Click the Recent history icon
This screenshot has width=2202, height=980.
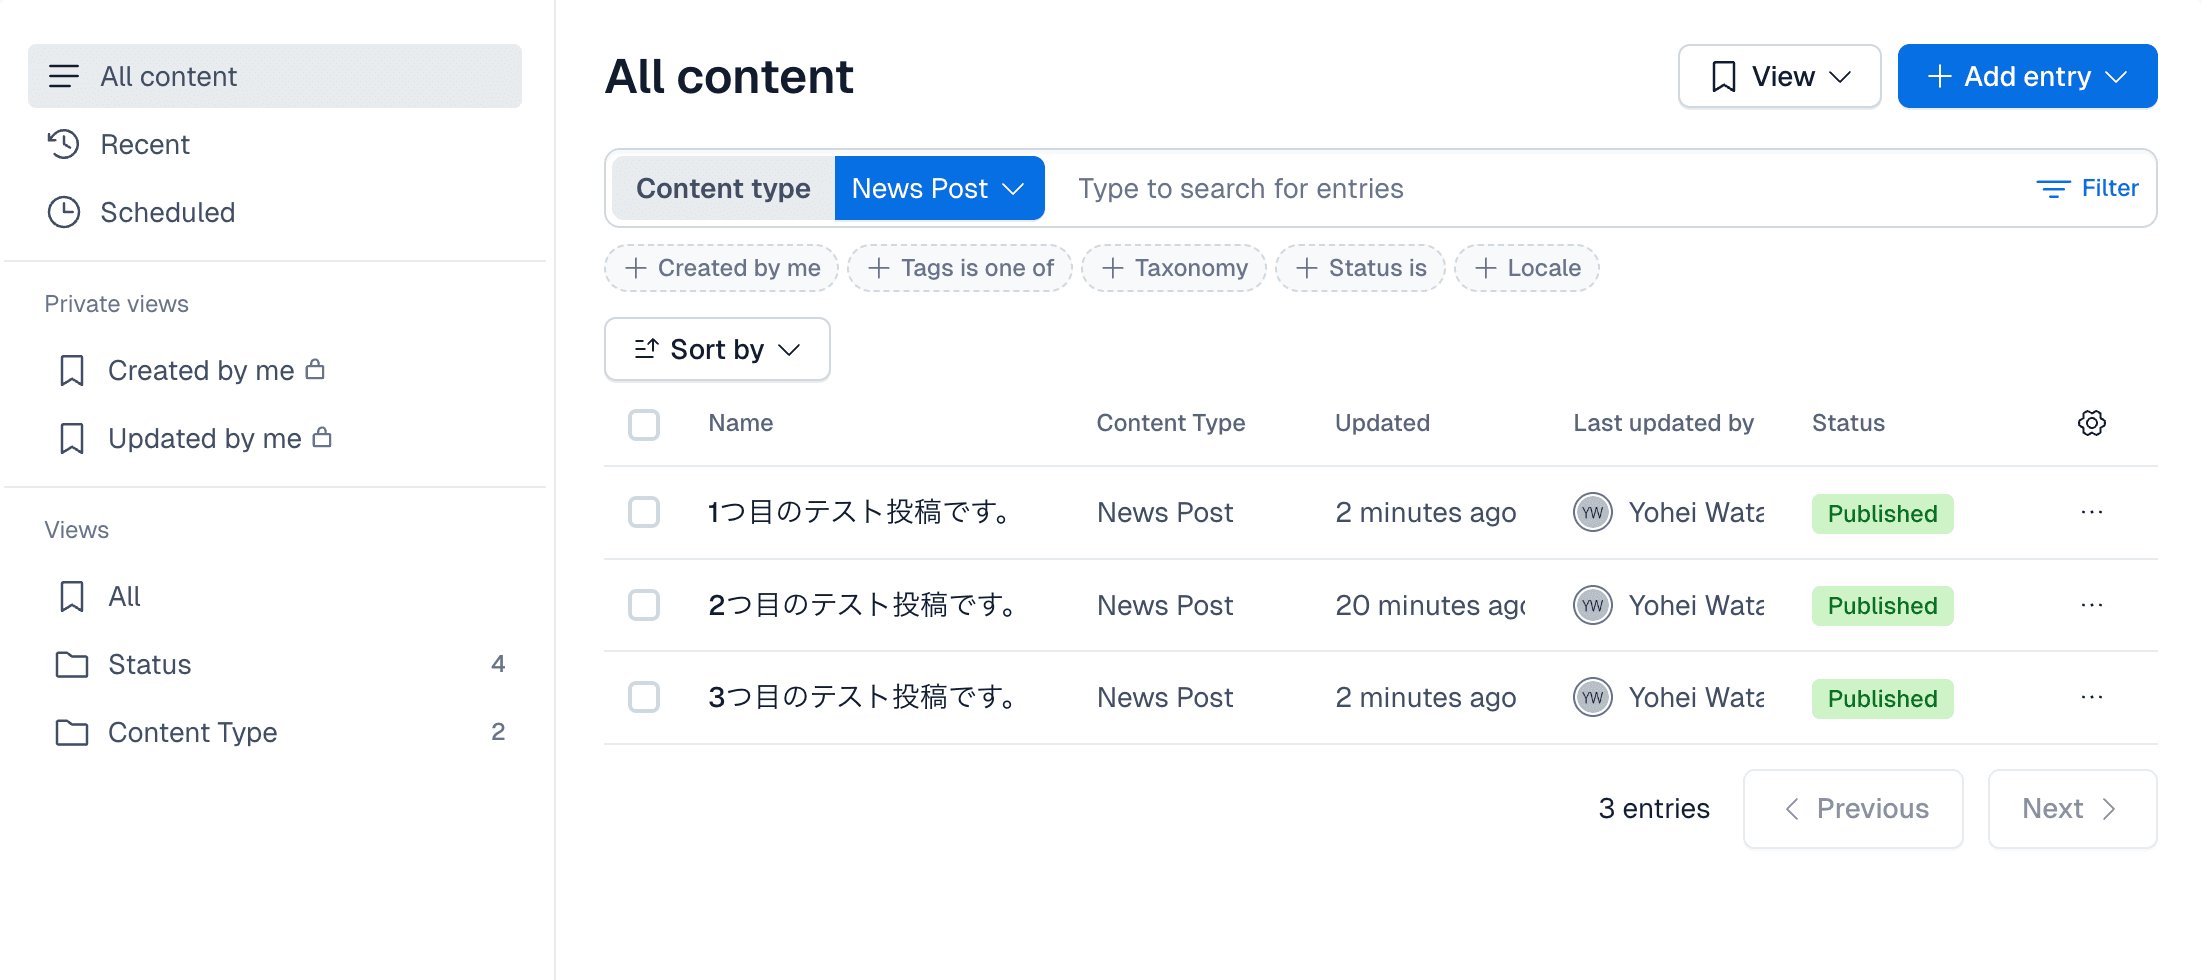tap(64, 144)
